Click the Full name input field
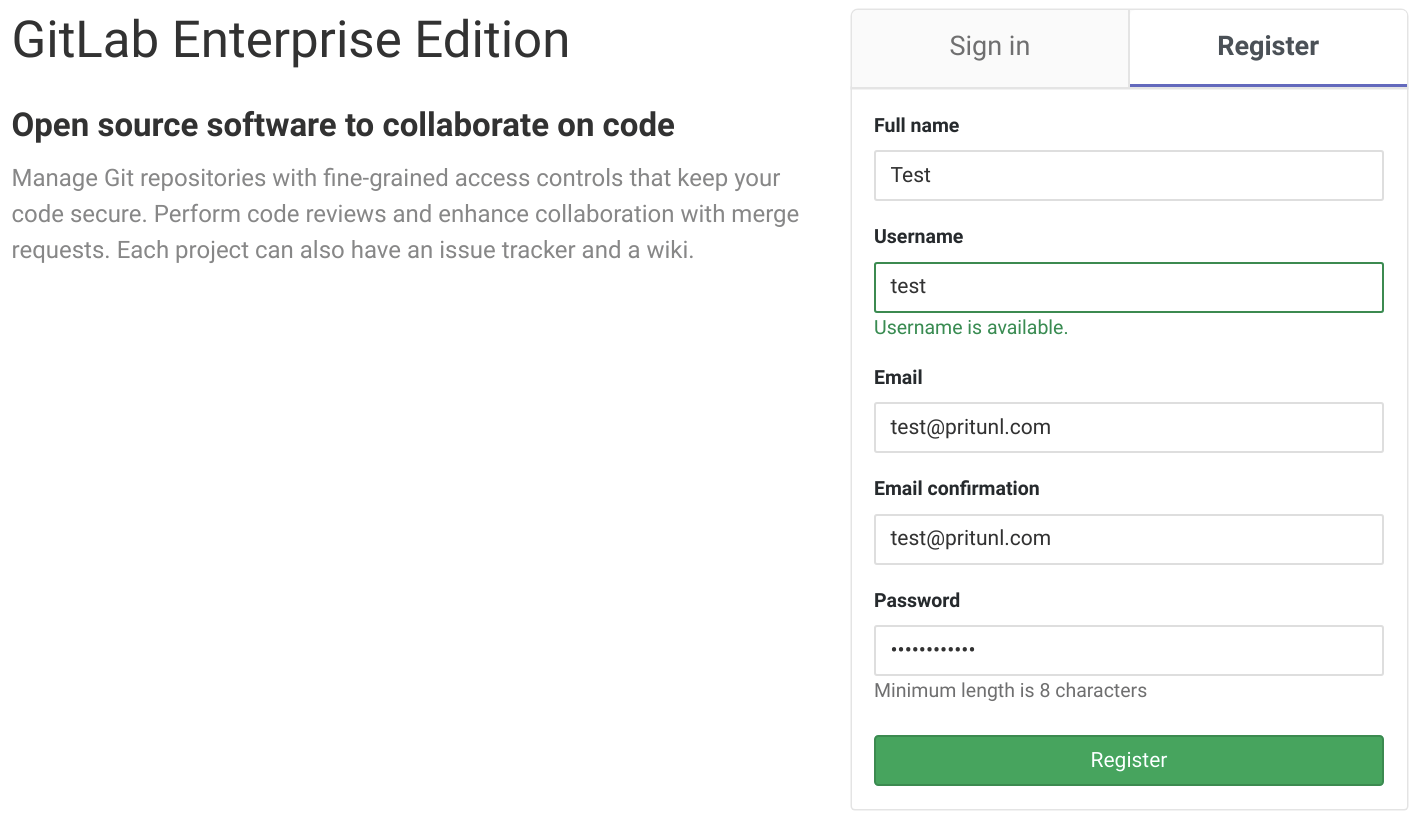 (x=1128, y=175)
